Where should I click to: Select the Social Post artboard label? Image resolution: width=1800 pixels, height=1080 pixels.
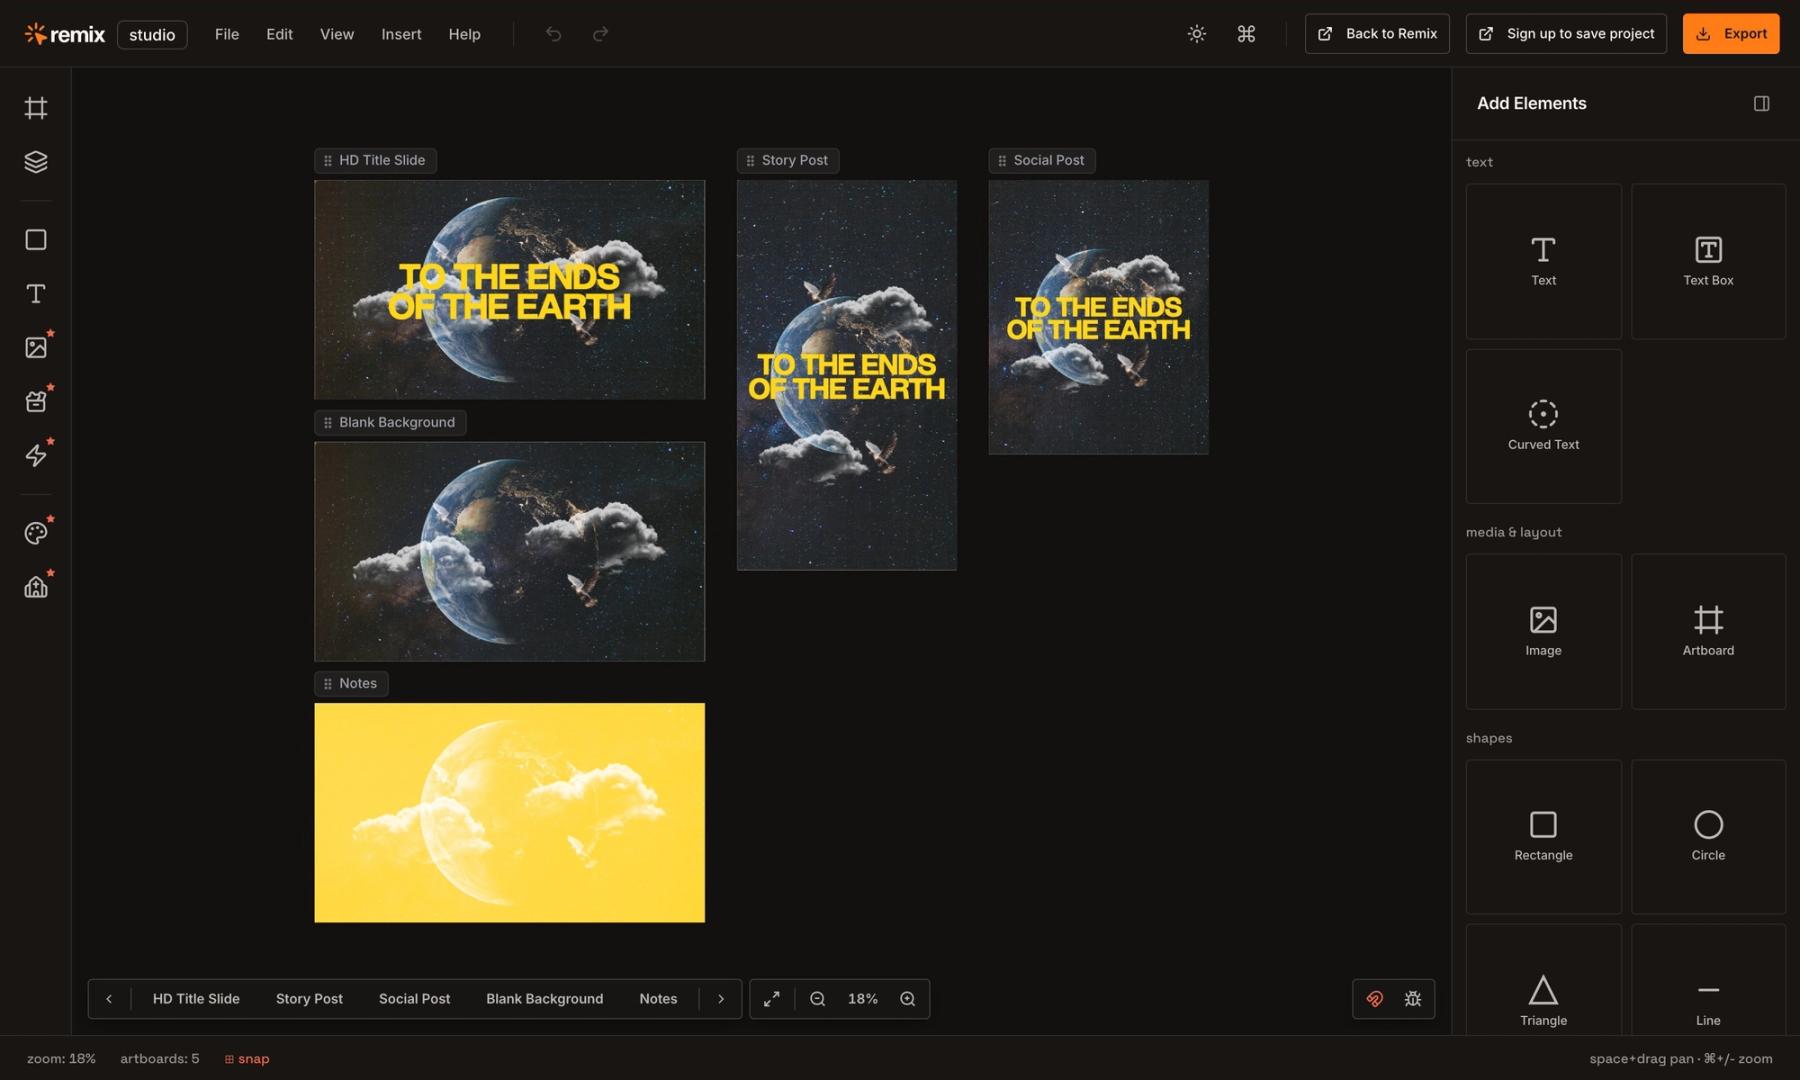[1042, 160]
